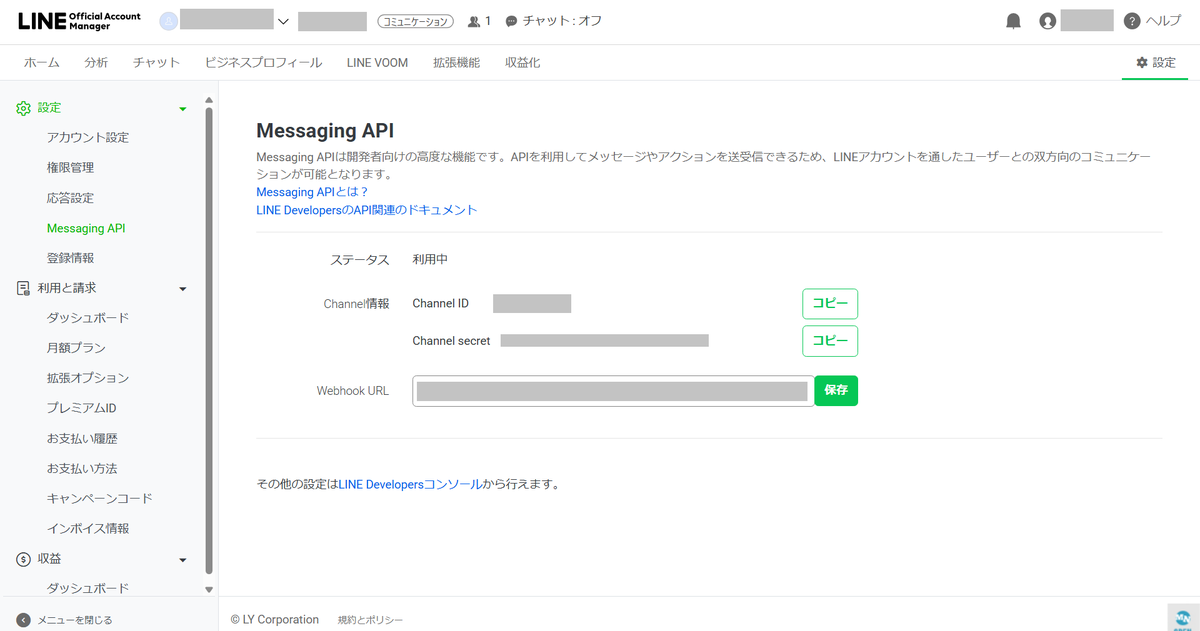Collapse the 設定 sidebar section

[x=182, y=108]
